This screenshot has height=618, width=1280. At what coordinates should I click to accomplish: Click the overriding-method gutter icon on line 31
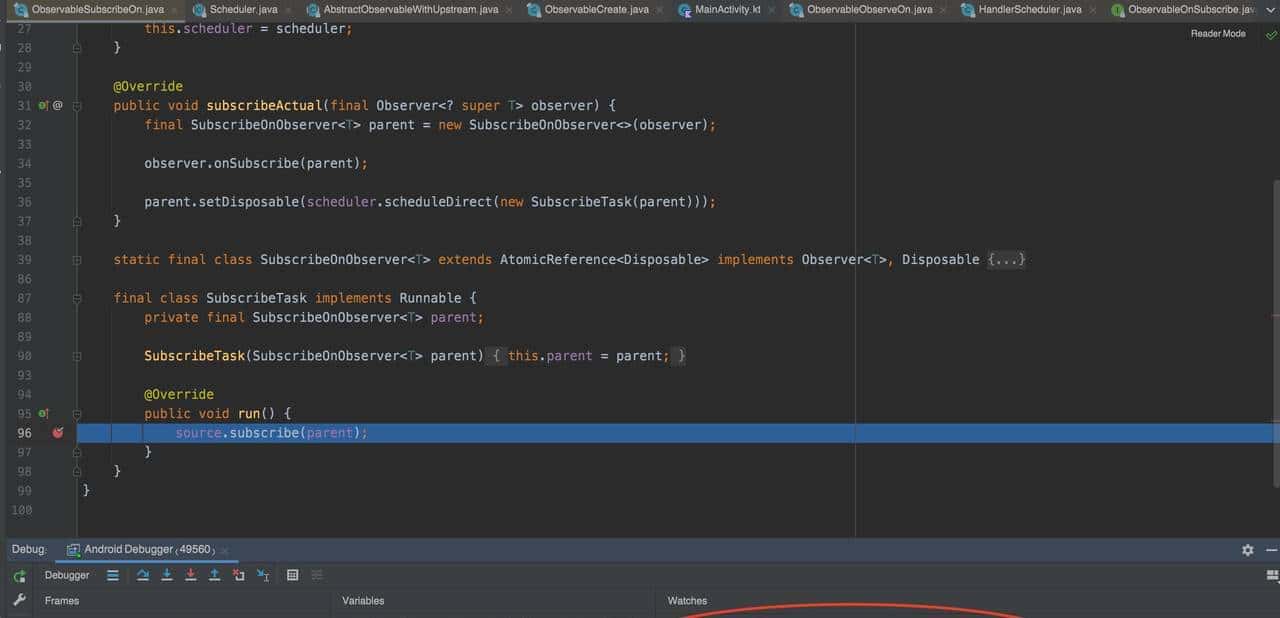43,105
